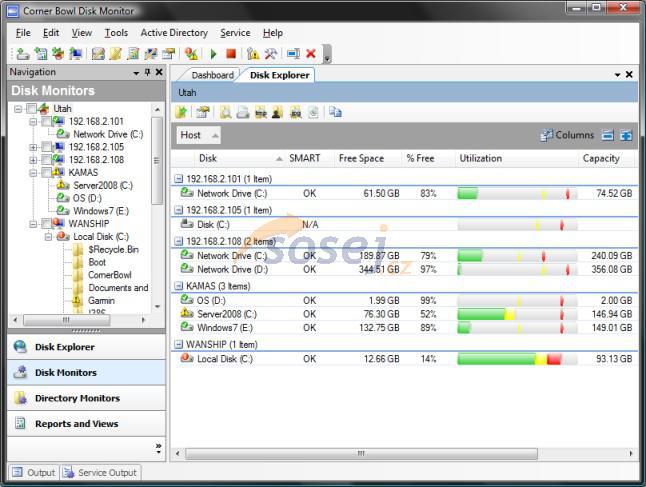646x487 pixels.
Task: Open the Reports and Views navigation pane
Action: pyautogui.click(x=87, y=424)
